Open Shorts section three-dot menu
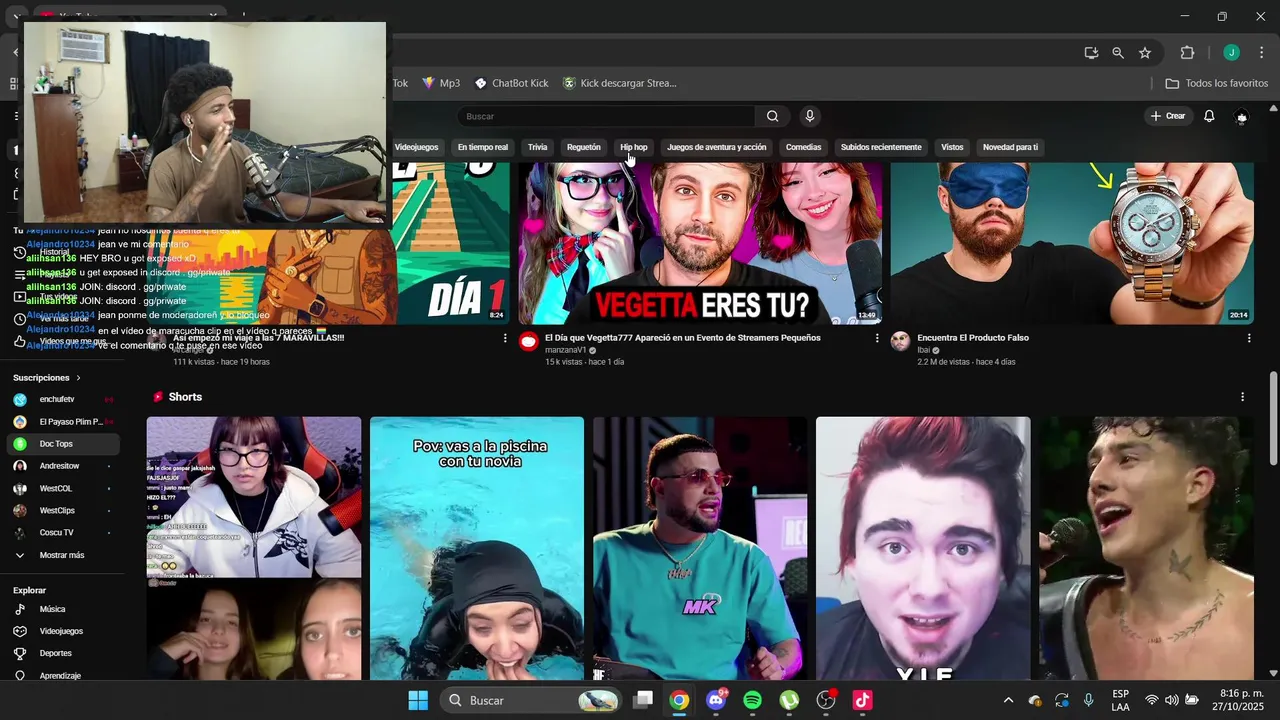 coord(1243,397)
